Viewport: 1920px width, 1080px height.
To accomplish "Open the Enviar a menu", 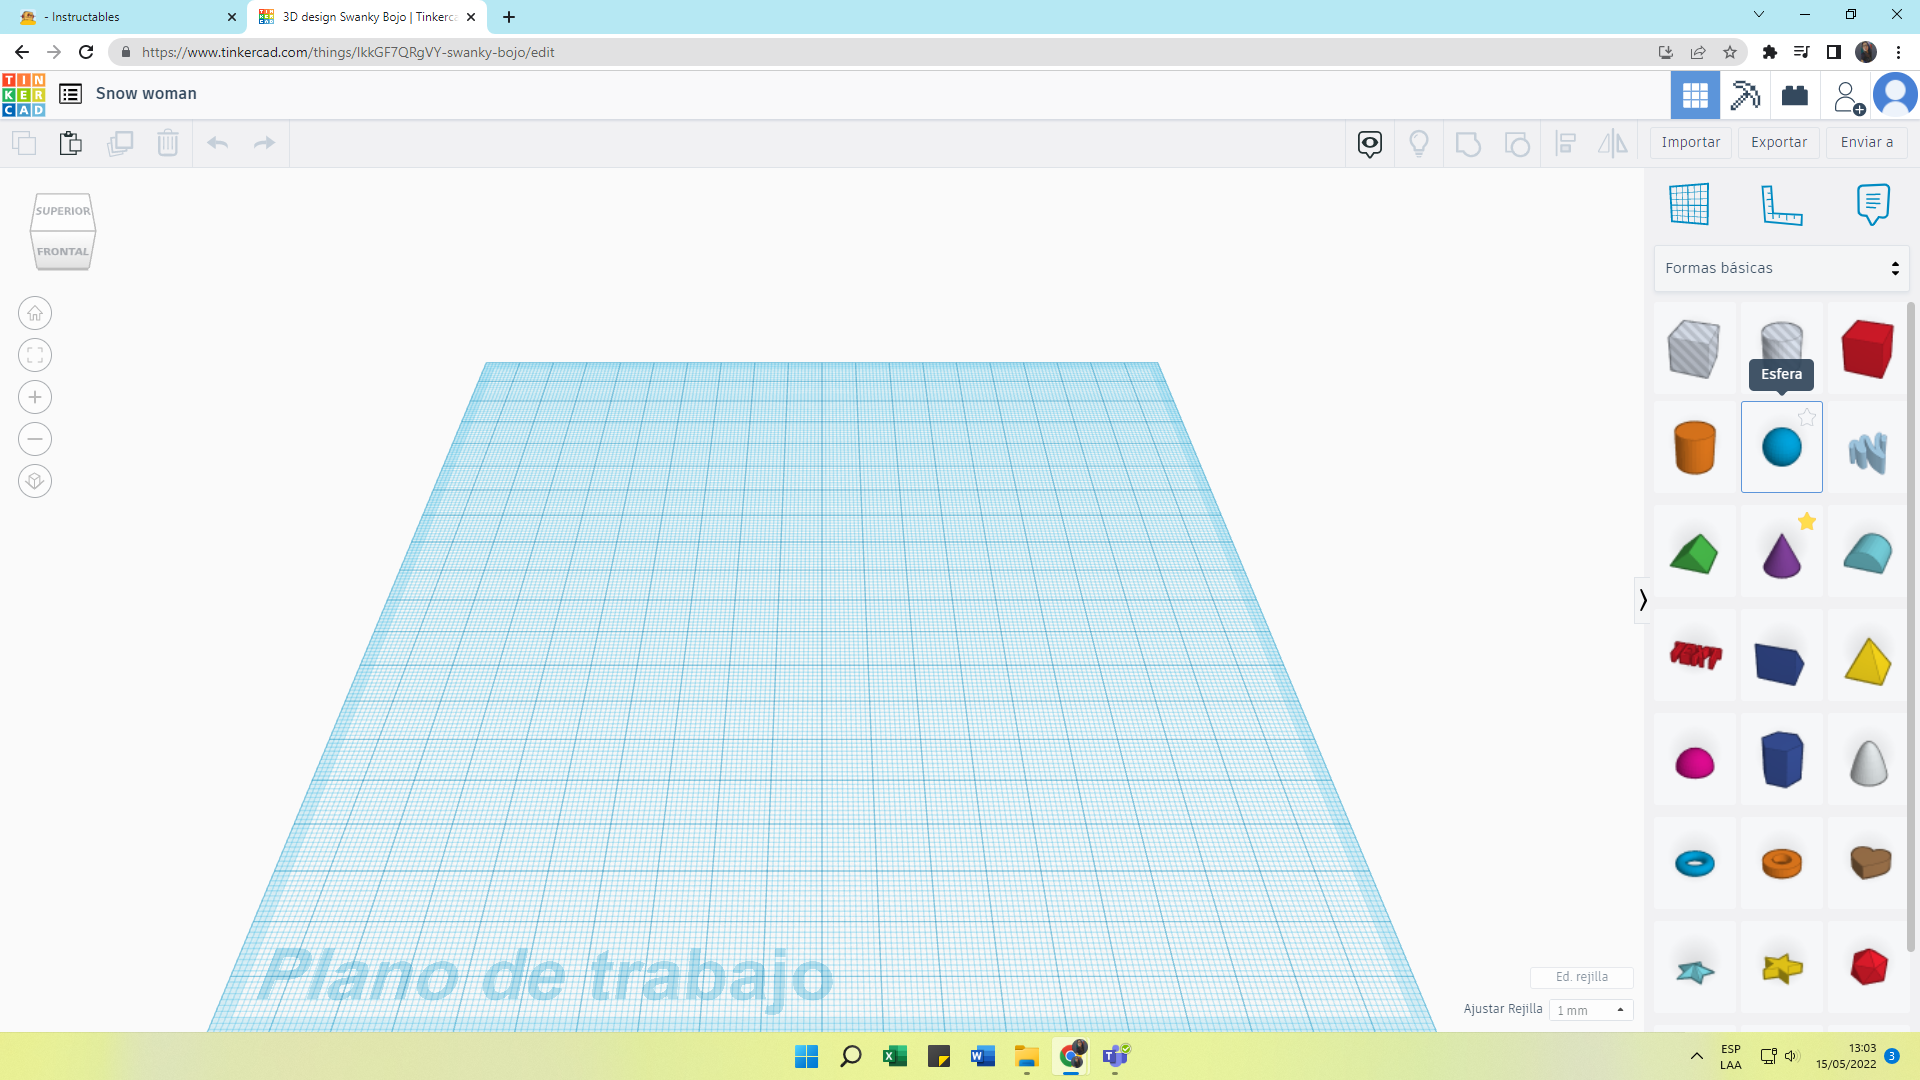I will (x=1865, y=142).
